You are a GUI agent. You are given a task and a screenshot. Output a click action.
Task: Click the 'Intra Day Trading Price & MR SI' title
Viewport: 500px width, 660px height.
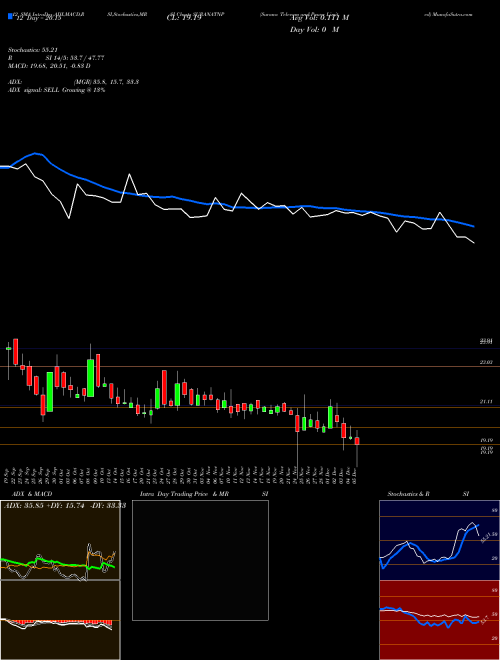[204, 494]
